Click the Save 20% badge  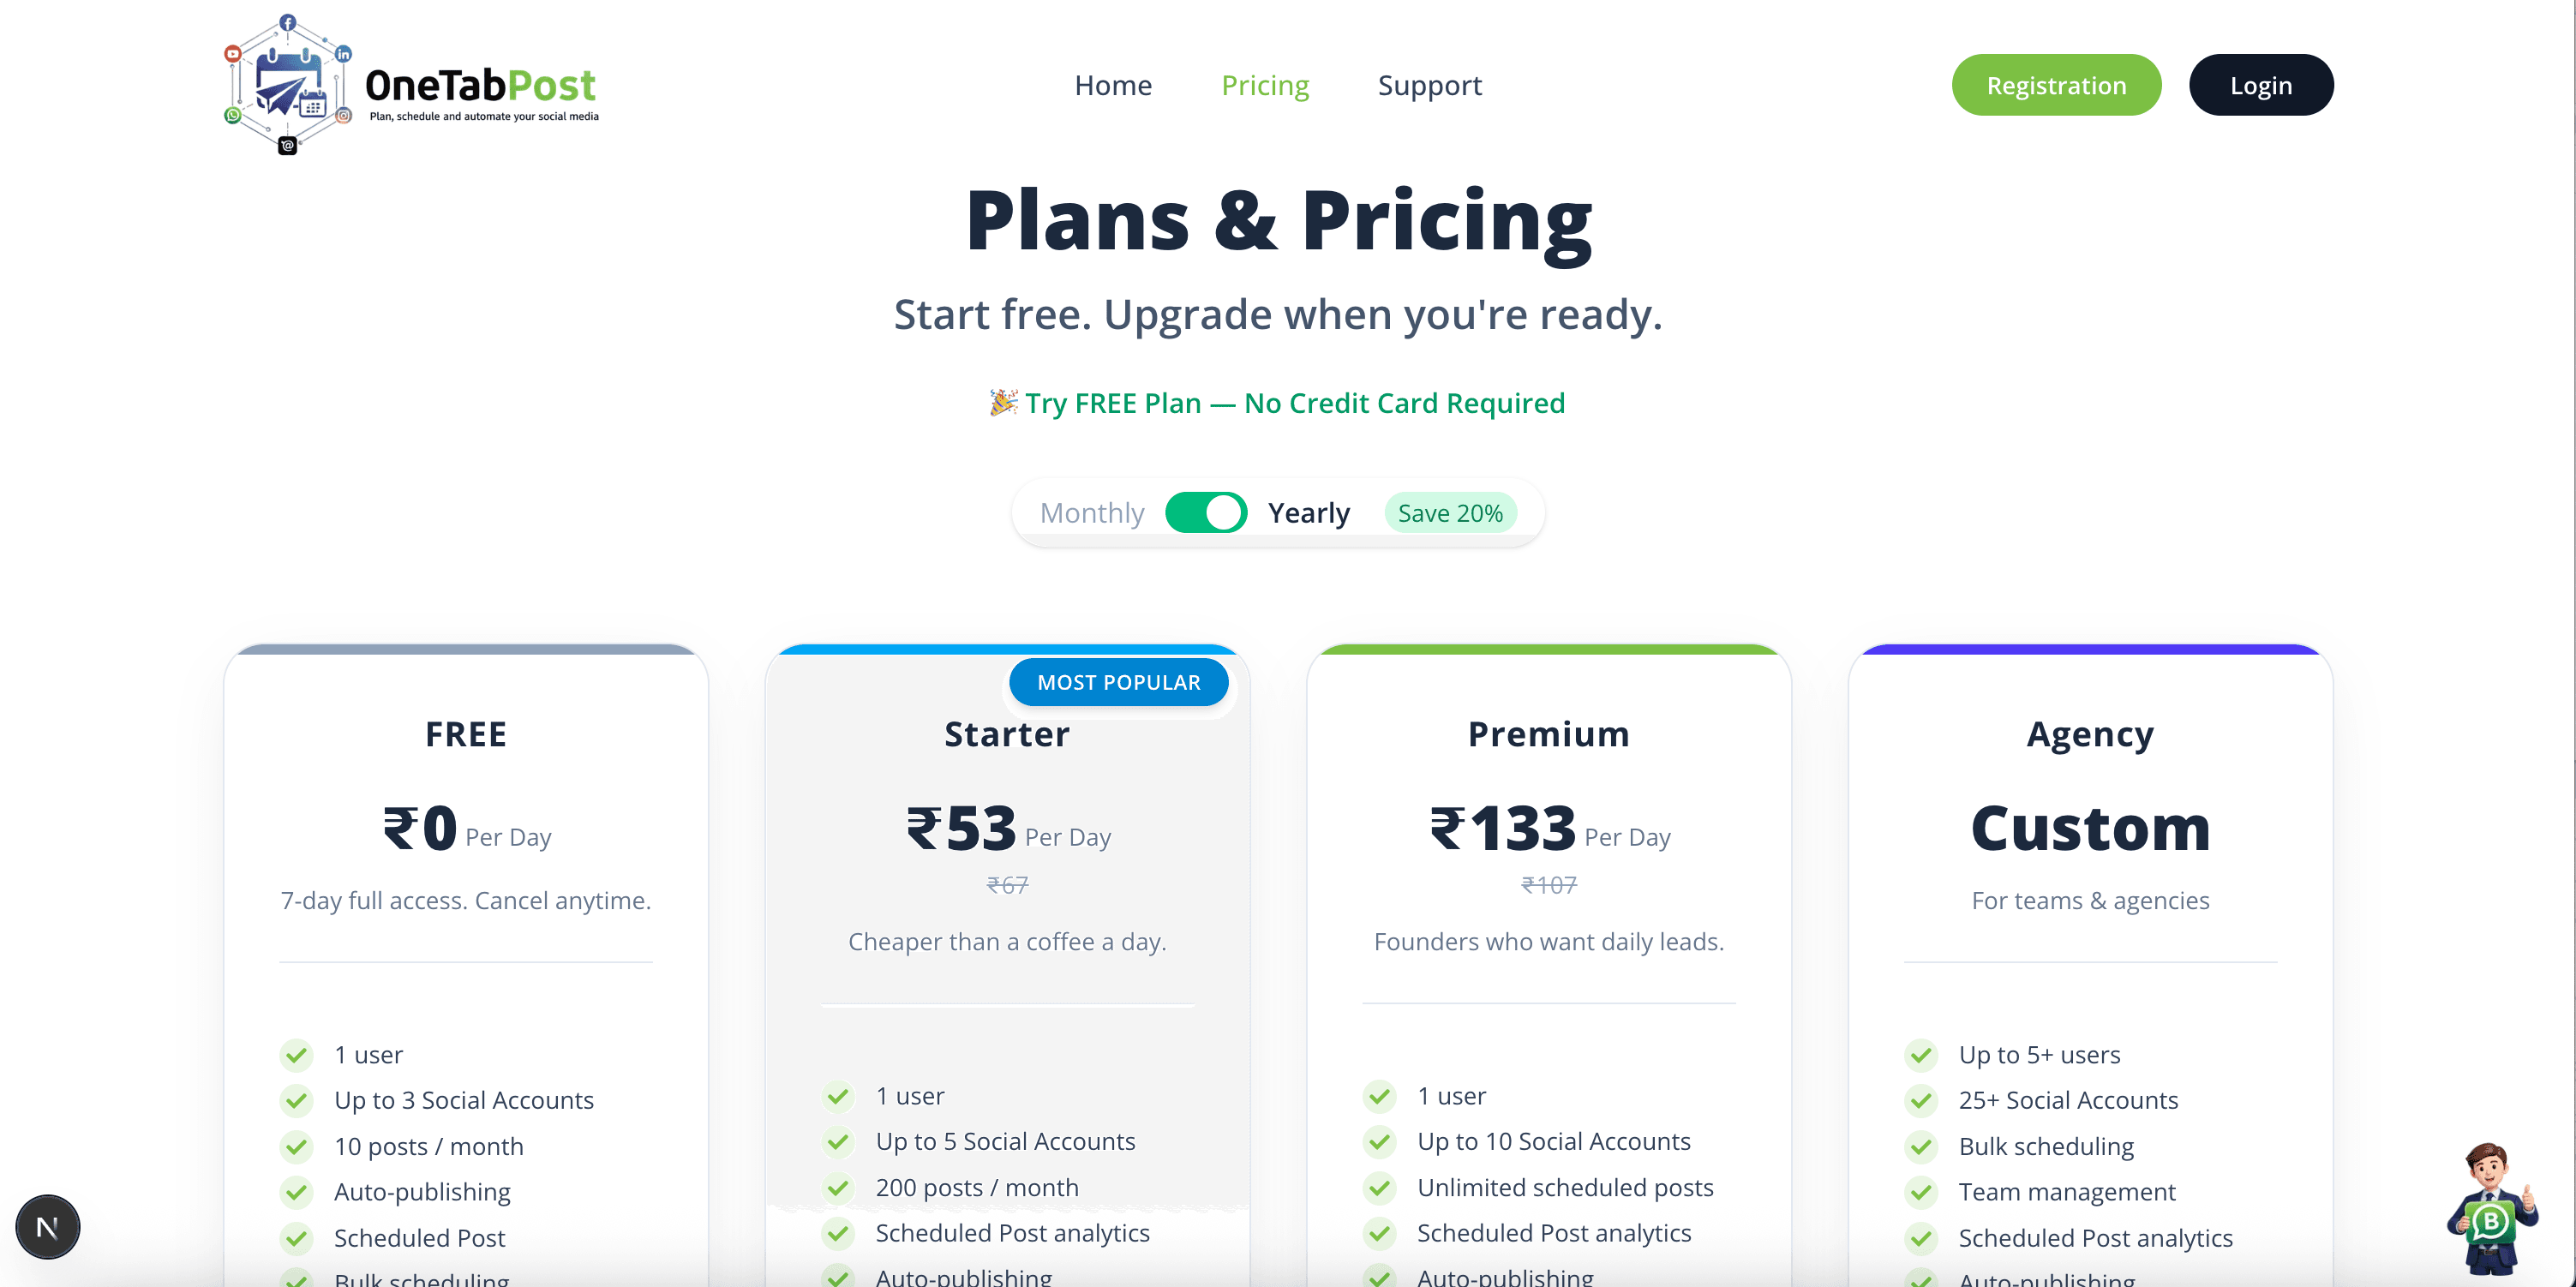coord(1450,513)
